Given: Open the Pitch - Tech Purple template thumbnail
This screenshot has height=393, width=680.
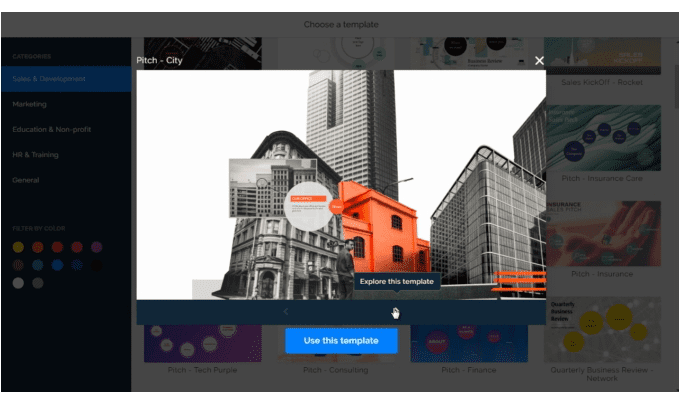Looking at the screenshot, I should (x=203, y=344).
